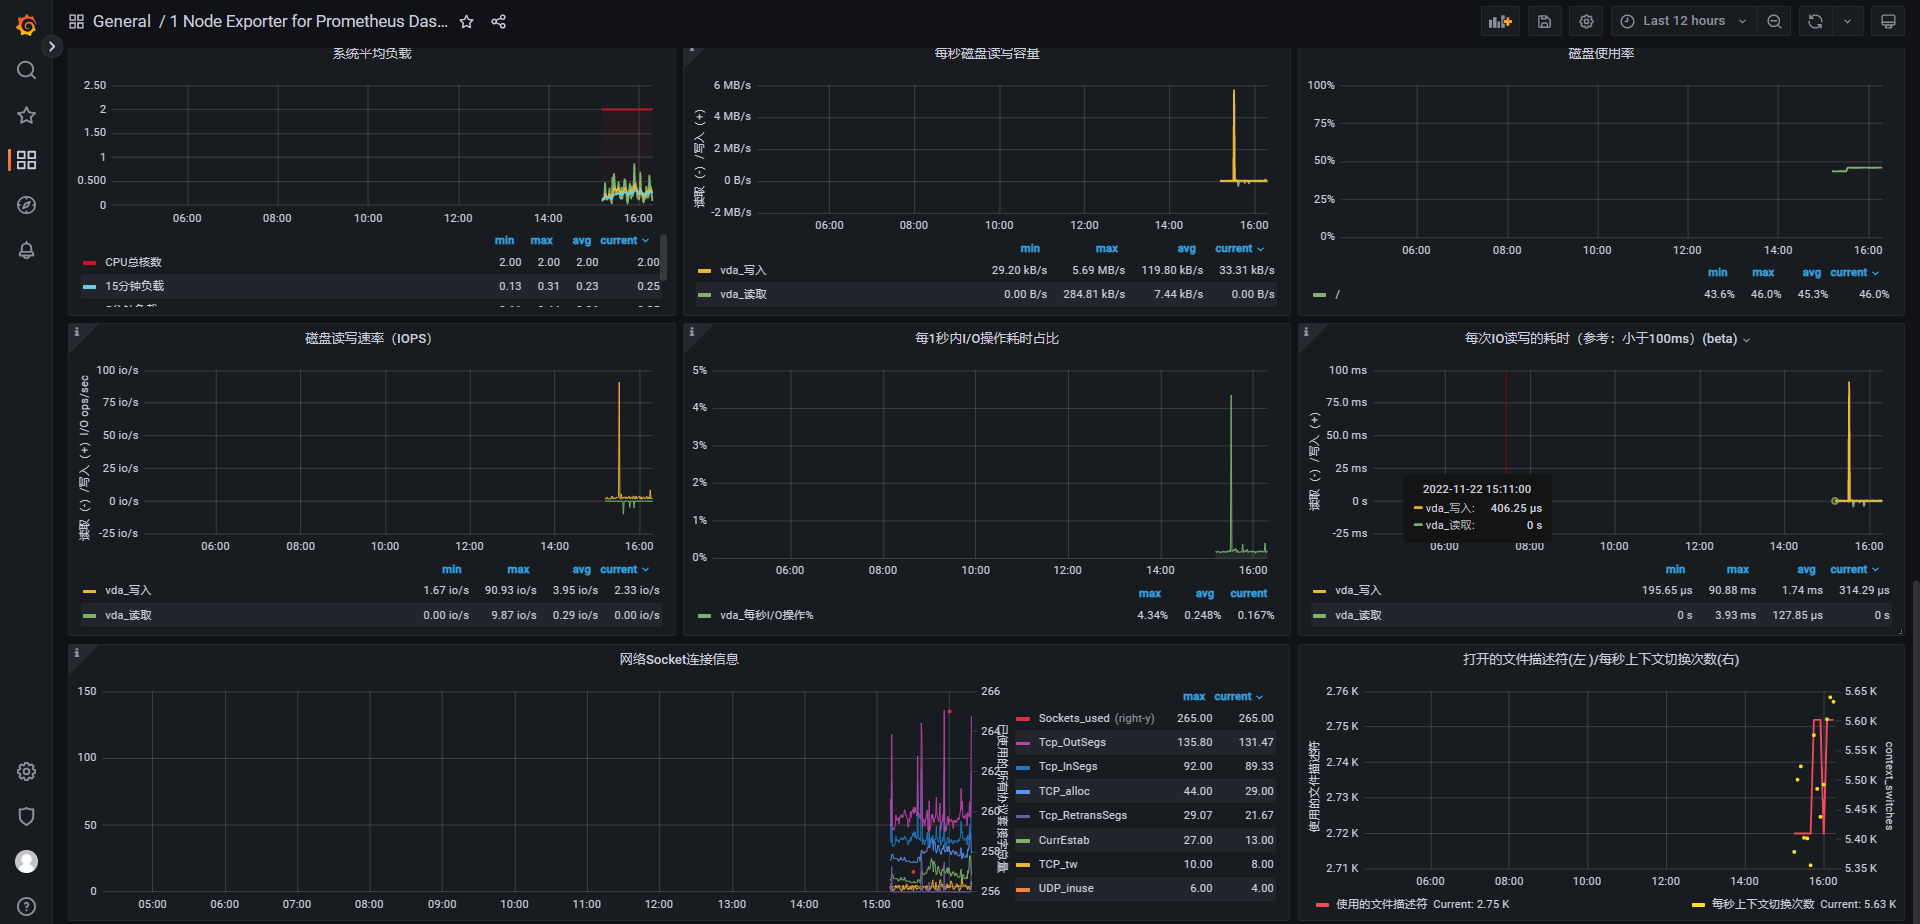Open the Grafana home logo
The height and width of the screenshot is (924, 1920).
[x=27, y=25]
